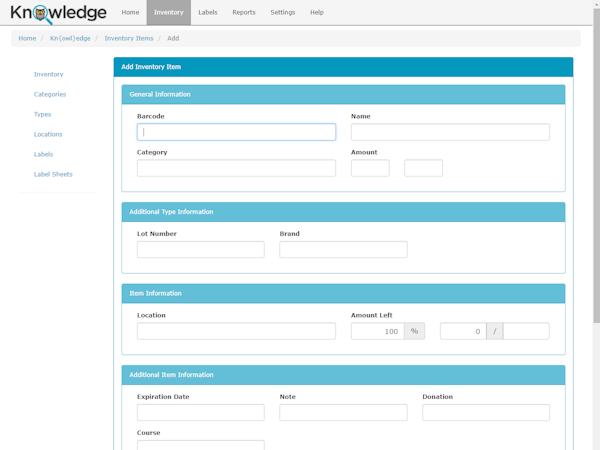Click the Additional Item Information header
The image size is (600, 450).
(x=344, y=375)
